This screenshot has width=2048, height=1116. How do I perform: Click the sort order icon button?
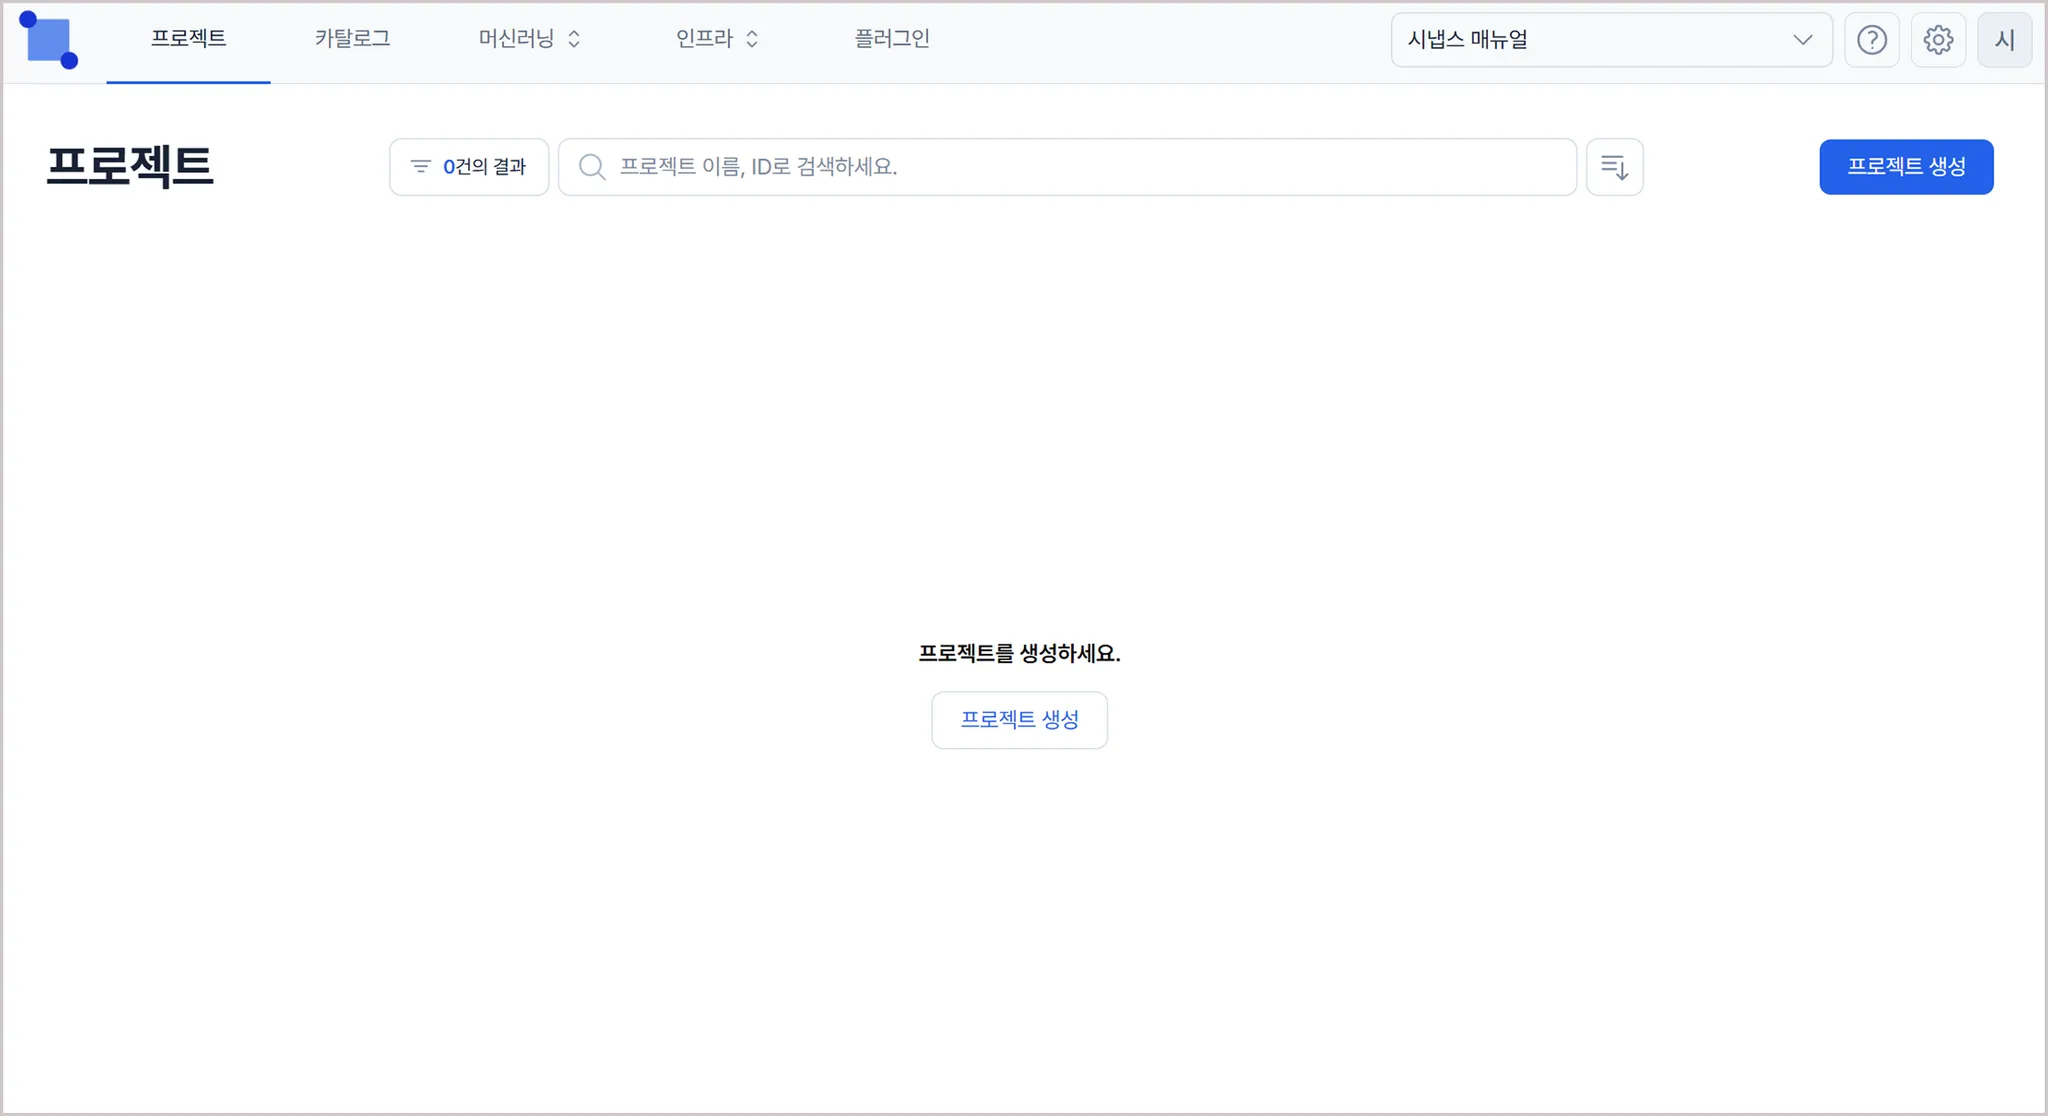(1614, 167)
